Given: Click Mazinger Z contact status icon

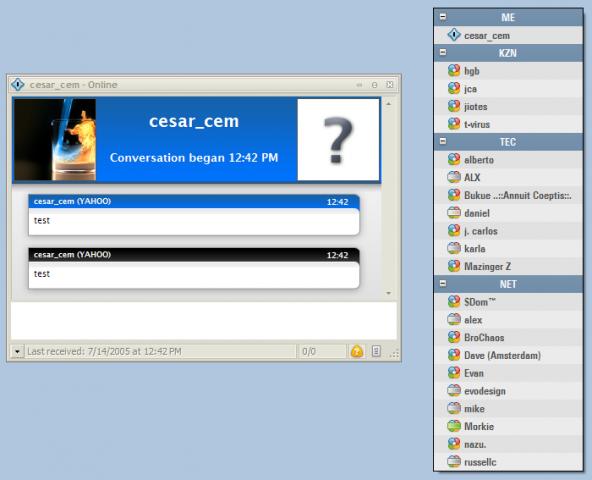Looking at the screenshot, I should pos(453,266).
